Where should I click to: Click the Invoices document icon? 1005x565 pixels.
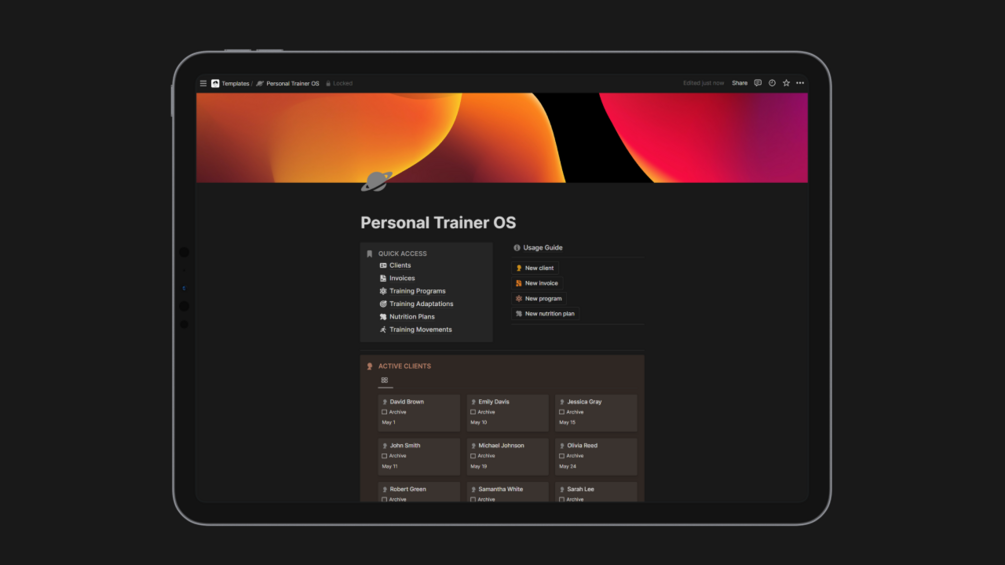click(x=383, y=278)
